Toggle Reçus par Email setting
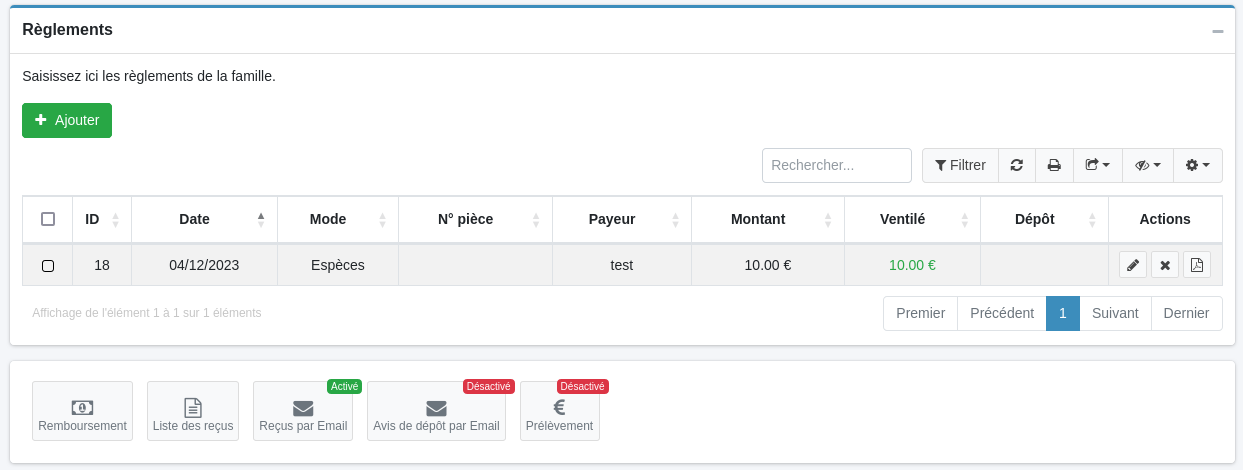Image resolution: width=1243 pixels, height=470 pixels. point(303,411)
